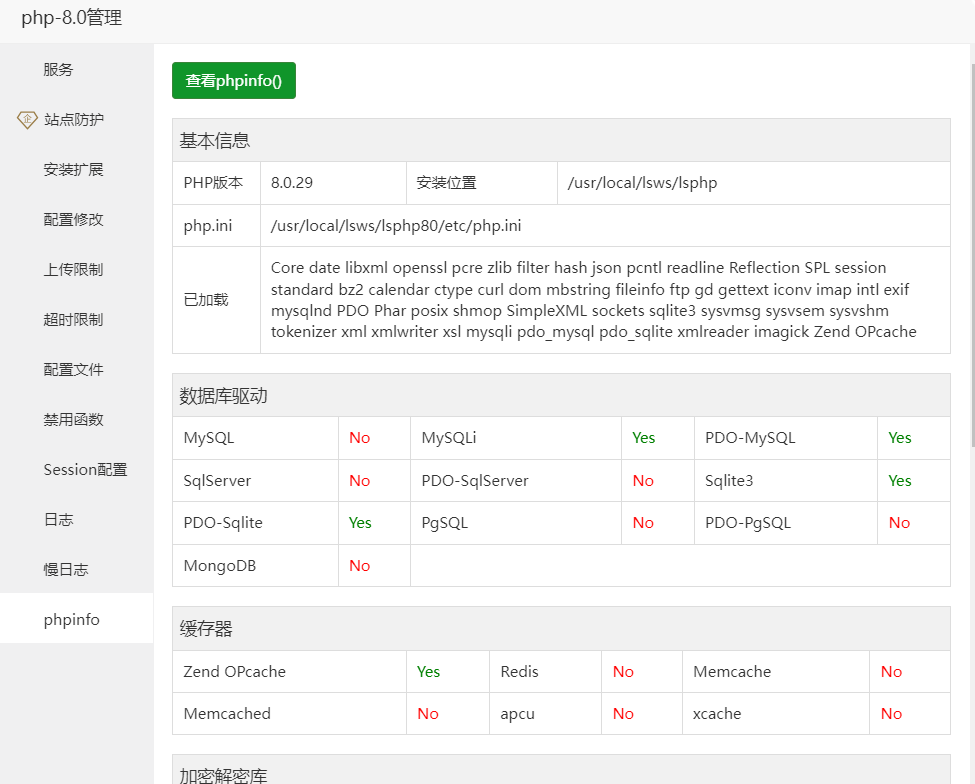This screenshot has height=784, width=975.
Task: Open the 日志 tab
Action: tap(58, 520)
